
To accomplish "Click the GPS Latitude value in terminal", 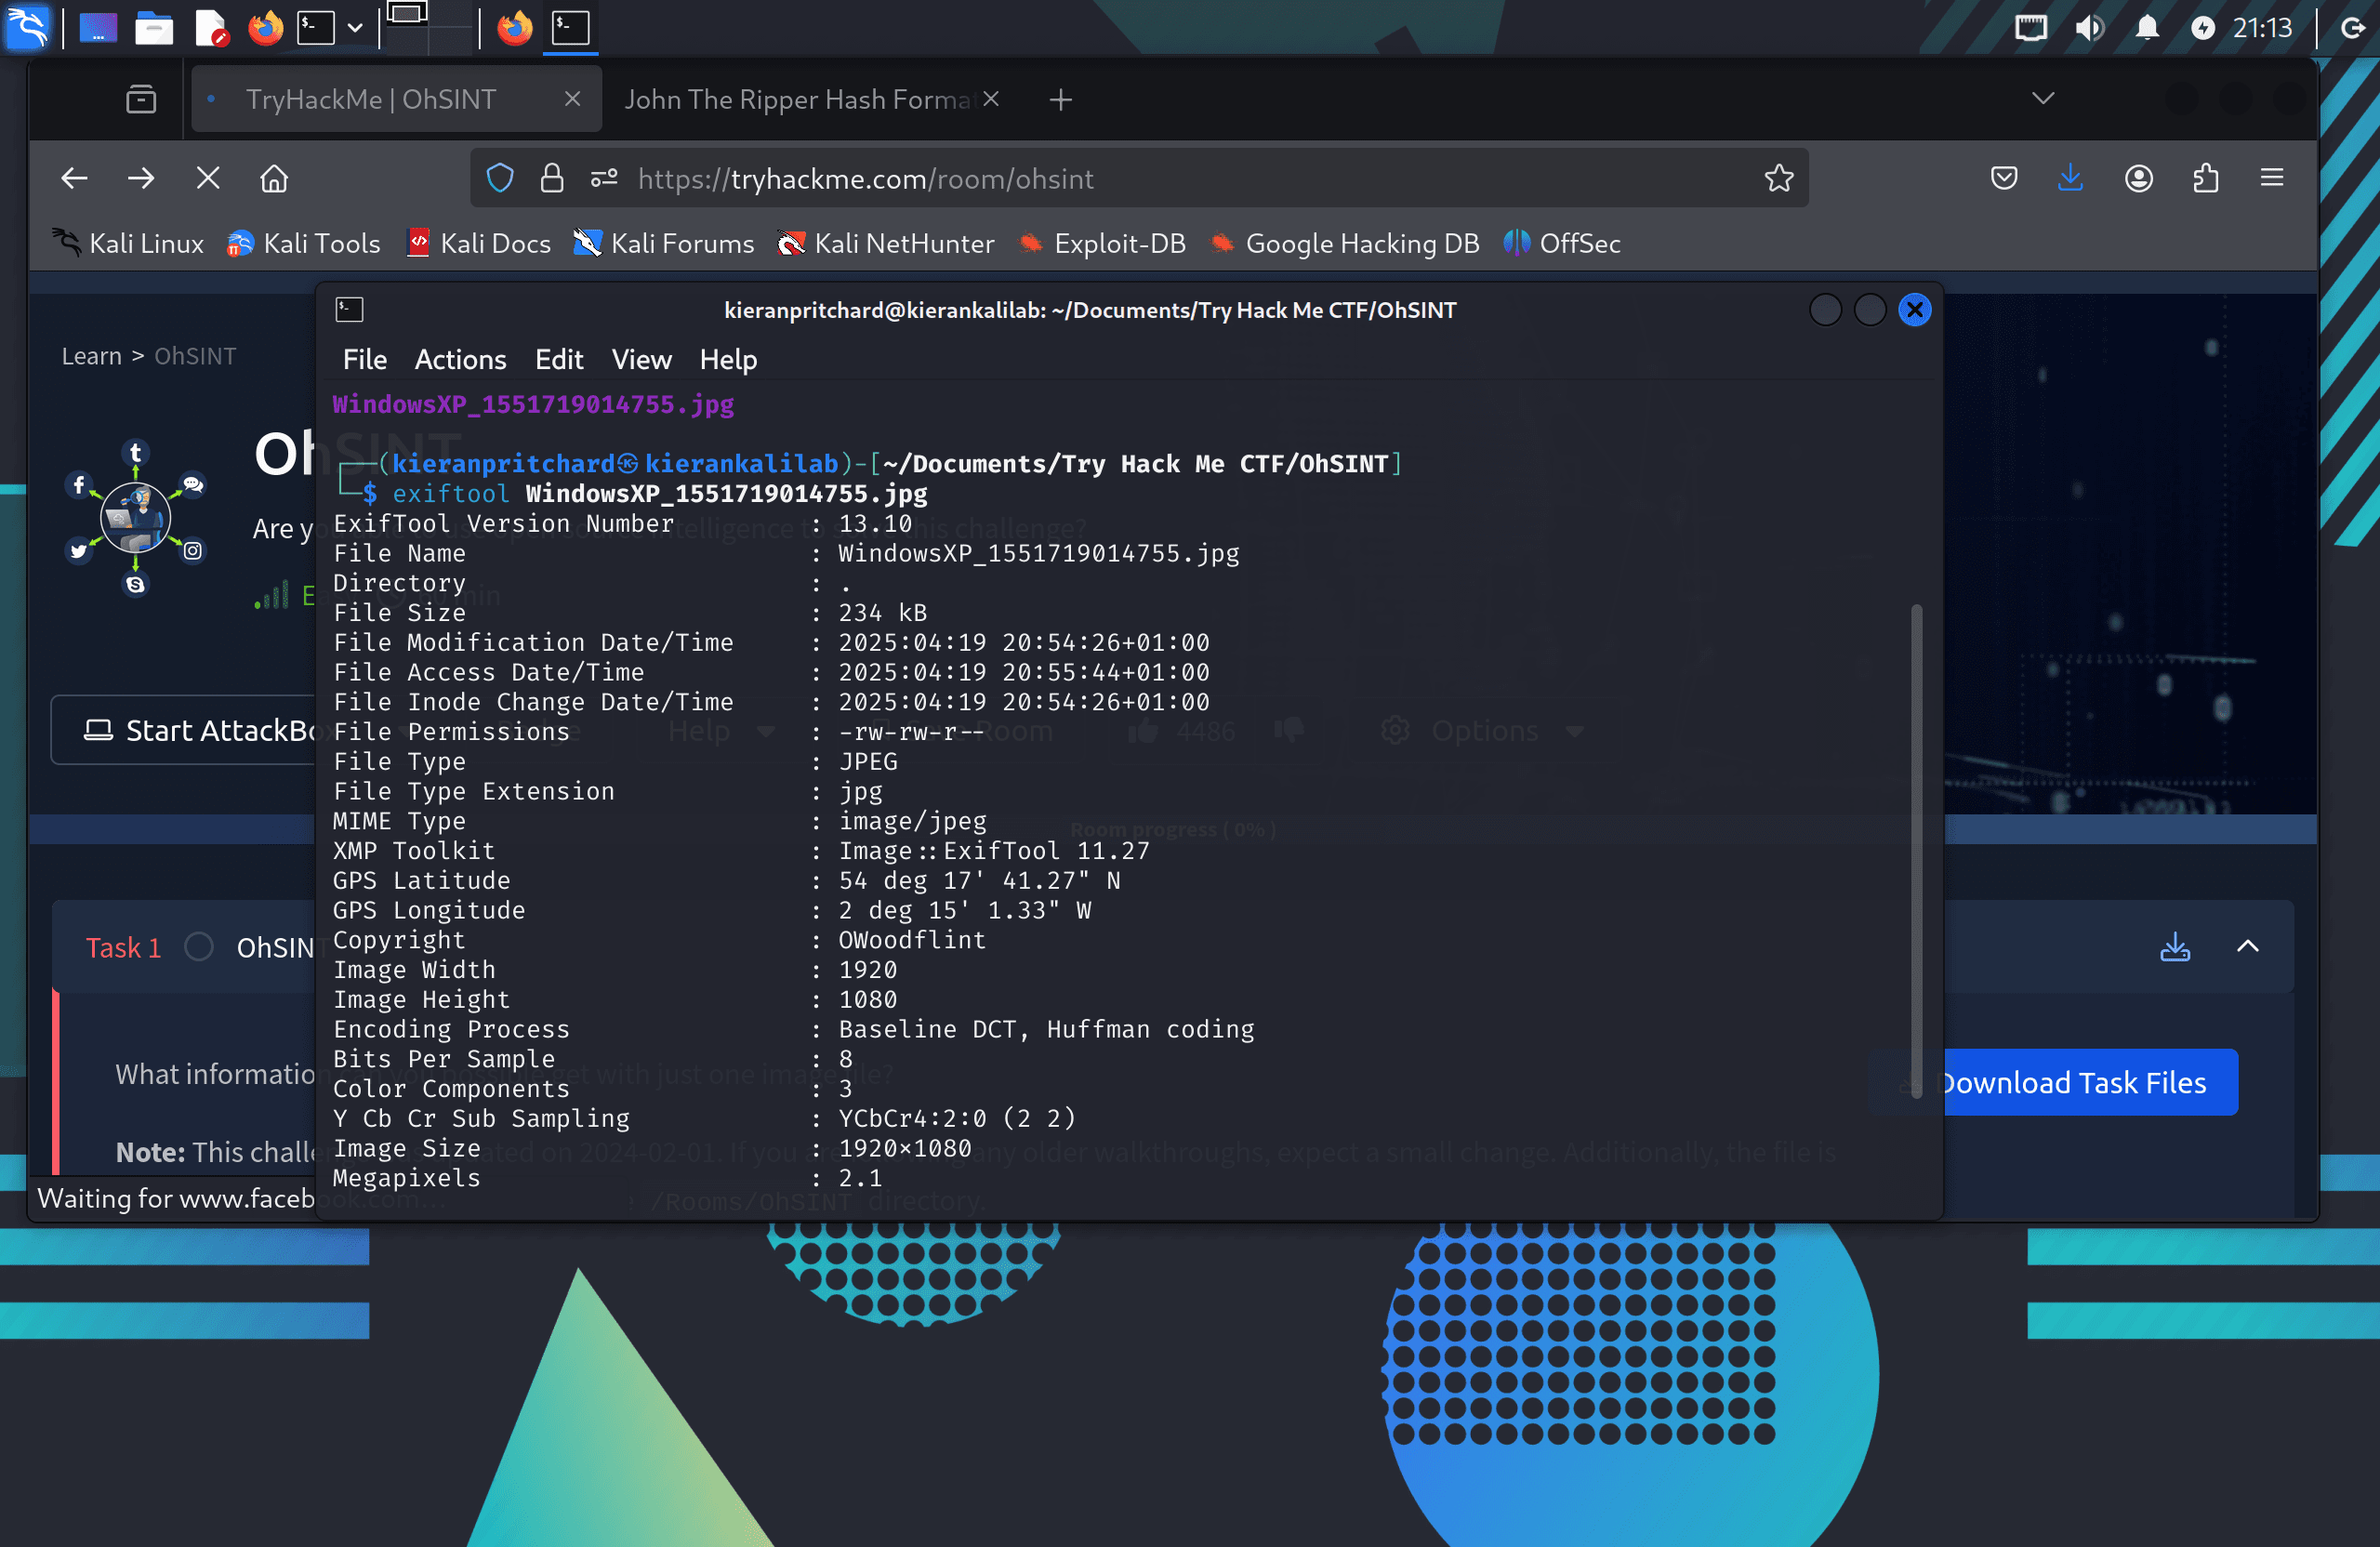I will [979, 881].
